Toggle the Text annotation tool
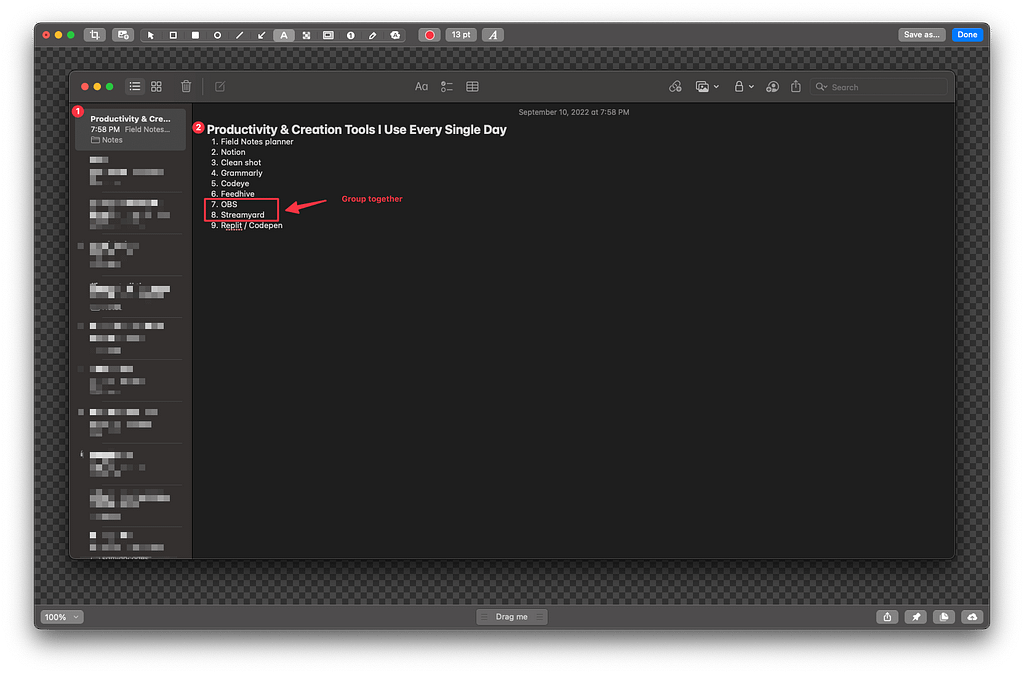This screenshot has height=674, width=1024. click(x=284, y=35)
